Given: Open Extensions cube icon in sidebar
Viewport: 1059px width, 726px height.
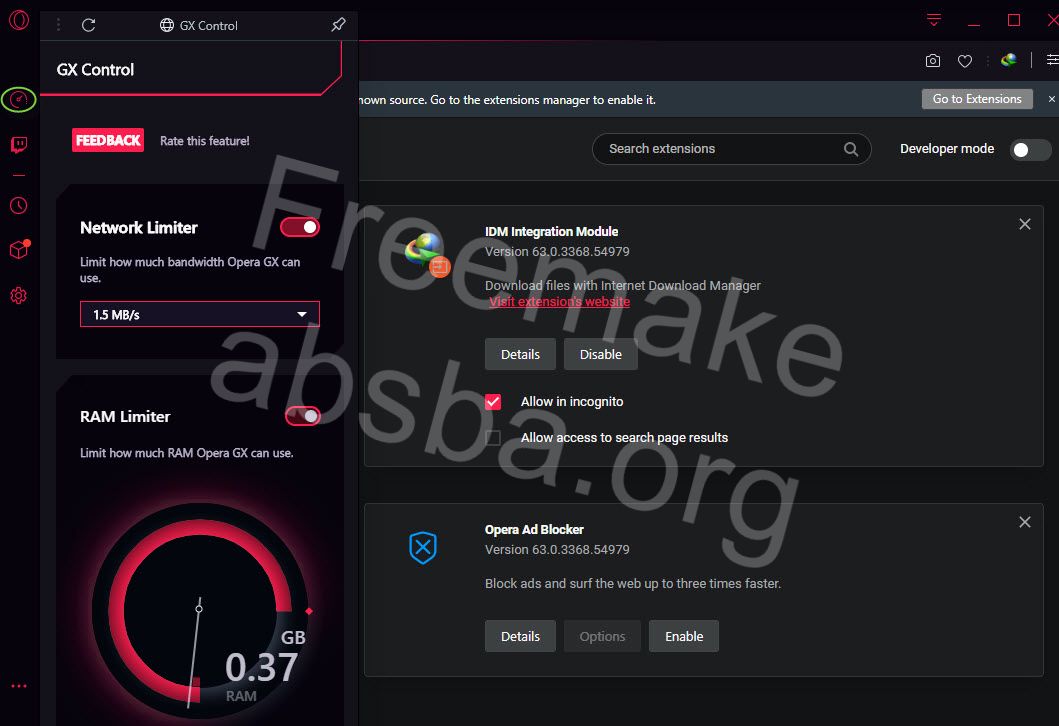Looking at the screenshot, I should pos(19,250).
